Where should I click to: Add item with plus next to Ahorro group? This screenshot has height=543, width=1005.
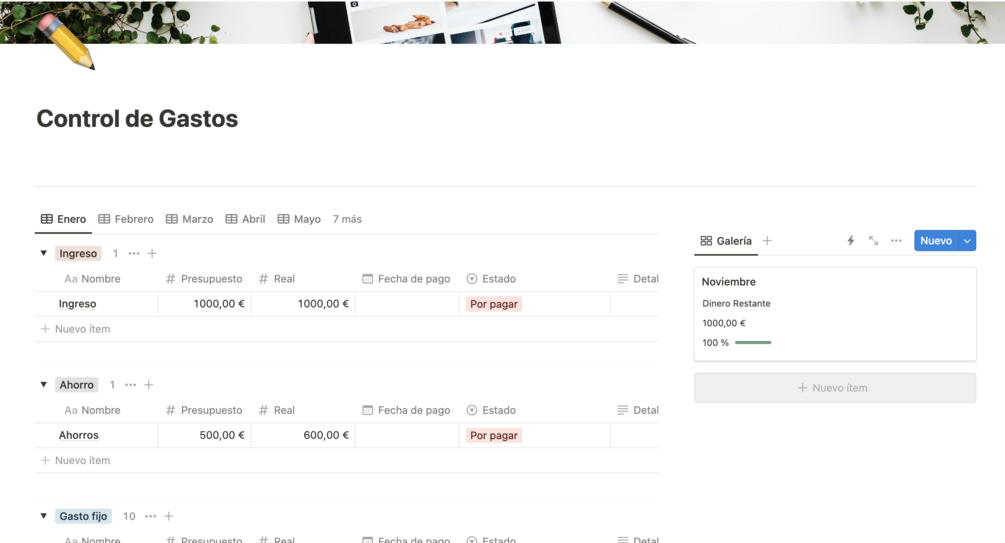point(149,385)
